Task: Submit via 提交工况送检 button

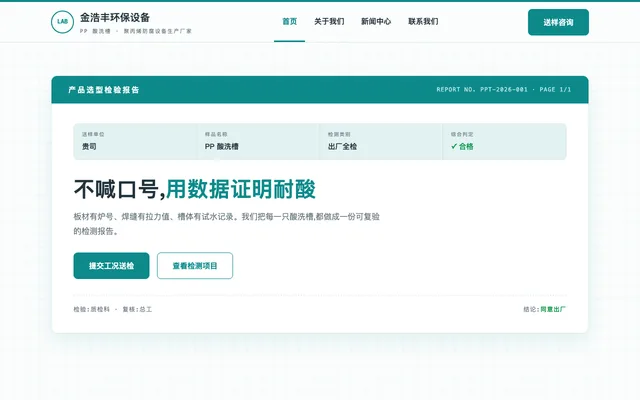Action: coord(111,266)
